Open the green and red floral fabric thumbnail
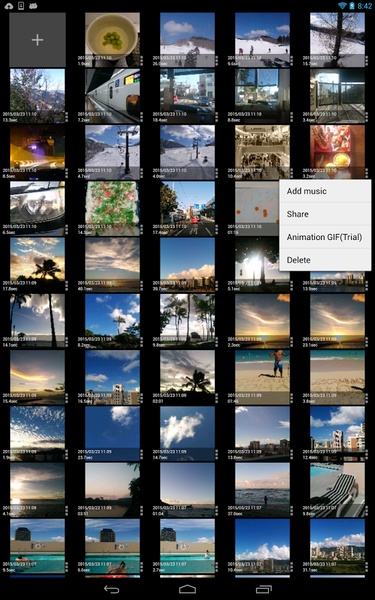375x600 pixels. click(x=112, y=209)
